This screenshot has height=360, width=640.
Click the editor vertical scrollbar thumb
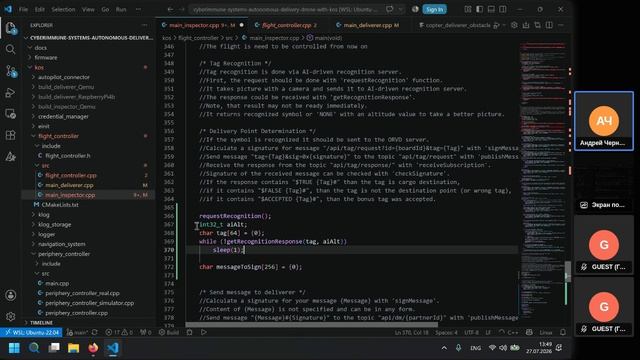click(568, 271)
